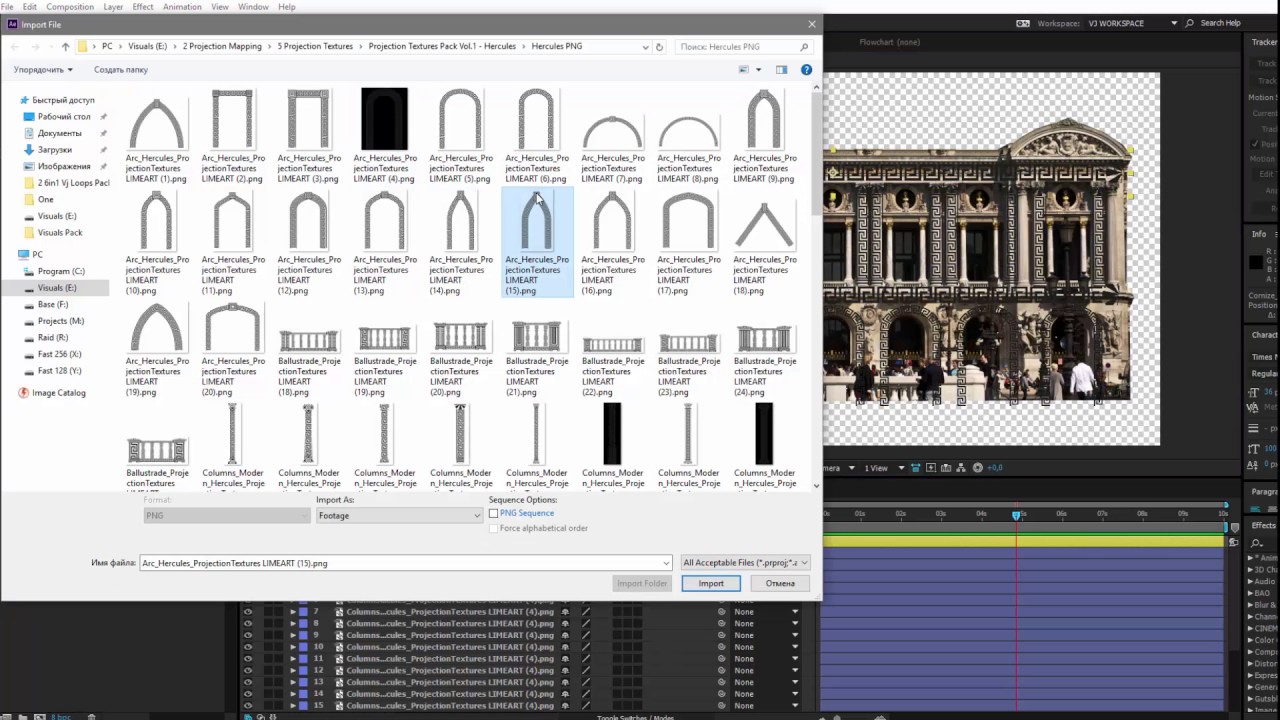The width and height of the screenshot is (1280, 720).
Task: Click Создать папку to create a folder
Action: [x=121, y=70]
